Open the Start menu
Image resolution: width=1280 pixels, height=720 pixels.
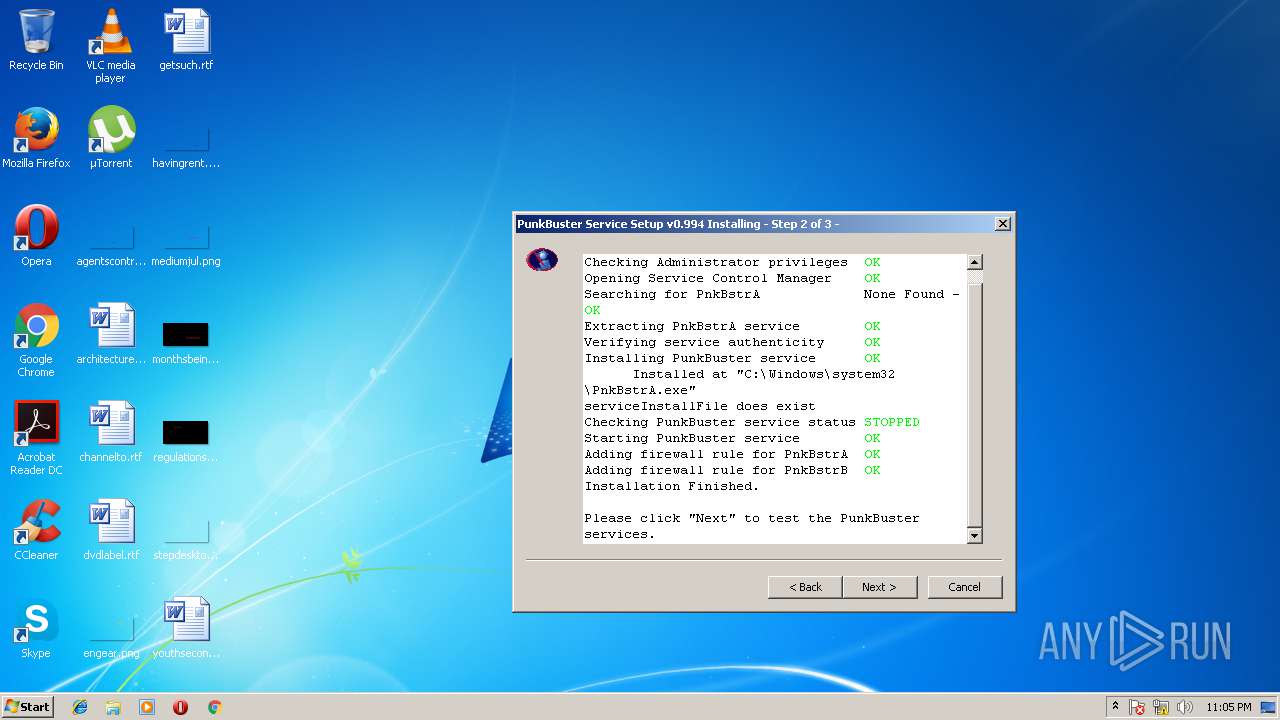[x=28, y=706]
